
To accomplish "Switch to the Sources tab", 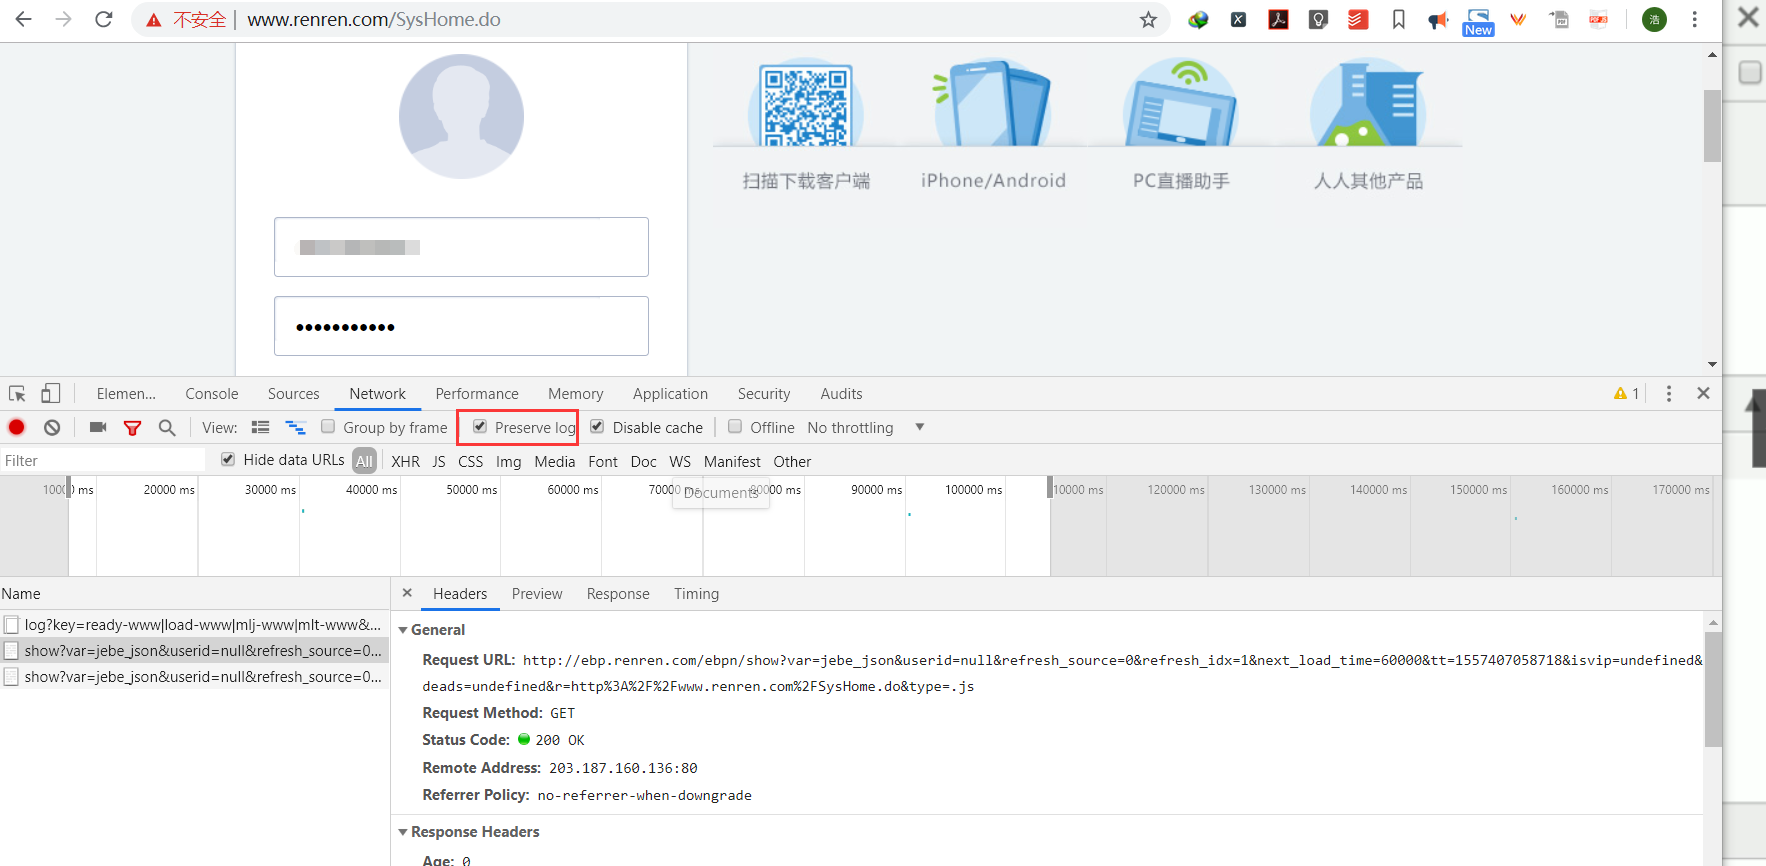I will pos(293,394).
